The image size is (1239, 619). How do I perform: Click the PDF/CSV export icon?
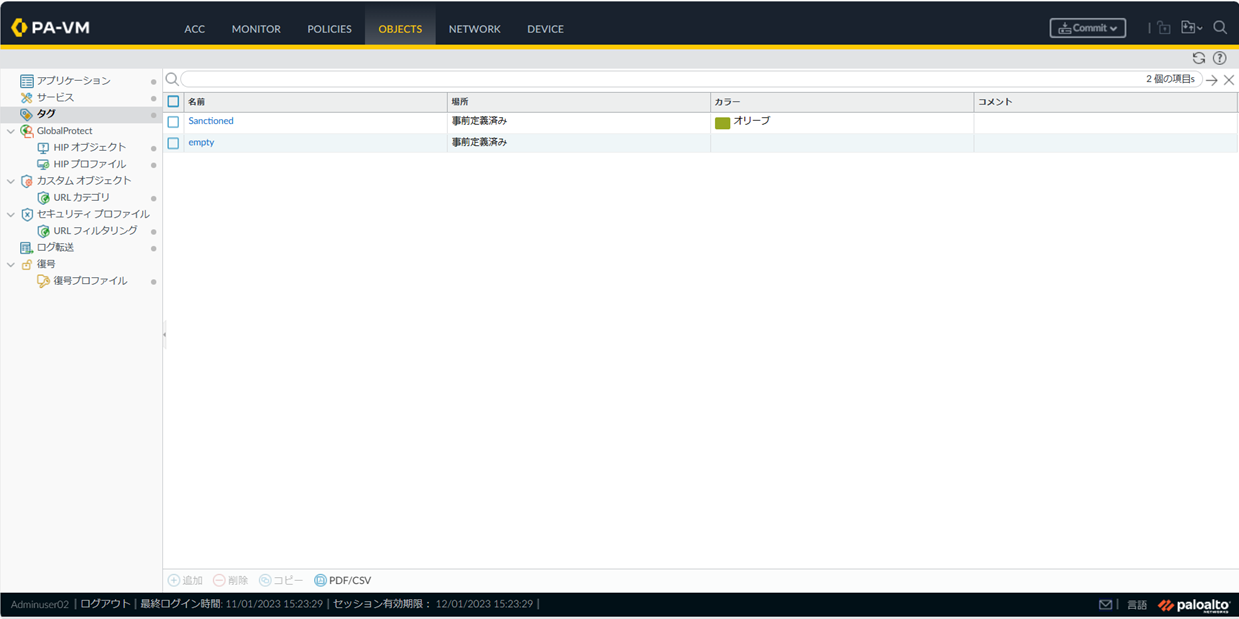(x=320, y=580)
